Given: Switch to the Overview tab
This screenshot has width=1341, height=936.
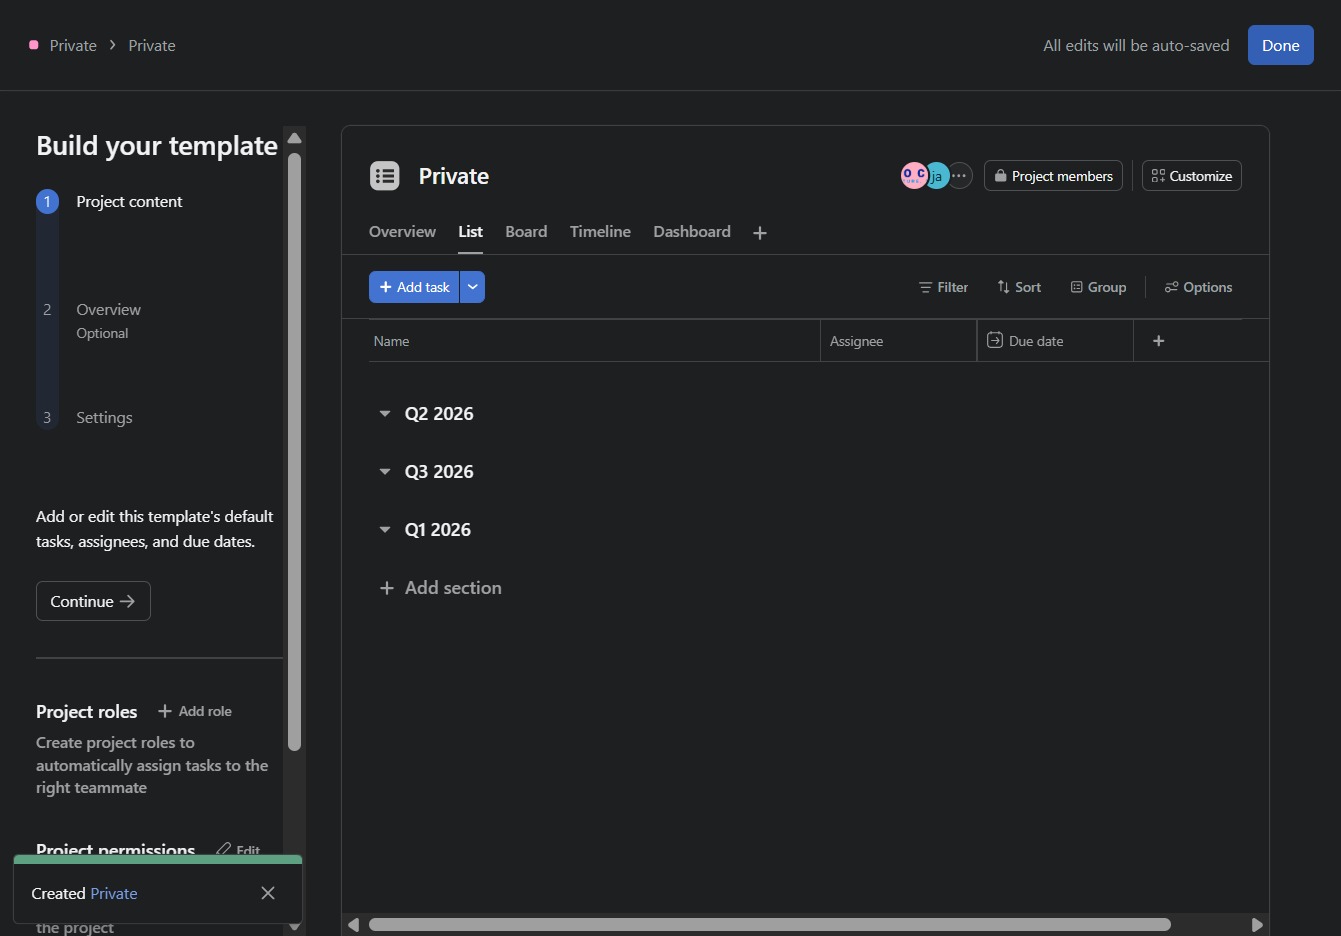Looking at the screenshot, I should point(402,232).
